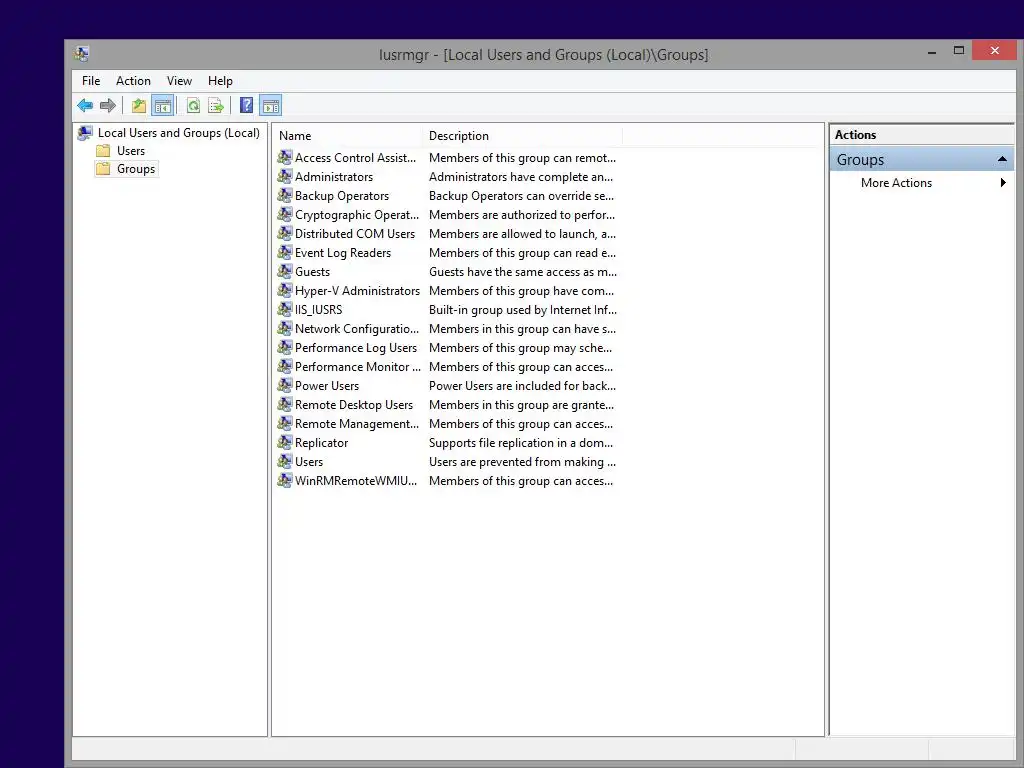The image size is (1024, 768).
Task: Maximize the lusrmgr window
Action: point(959,50)
